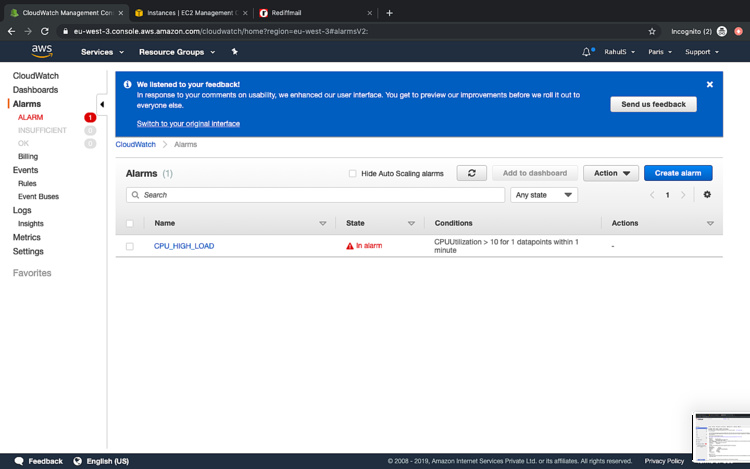Screen dimensions: 750x469
Task: Toggle the select-all alarms header checkbox
Action: (129, 223)
